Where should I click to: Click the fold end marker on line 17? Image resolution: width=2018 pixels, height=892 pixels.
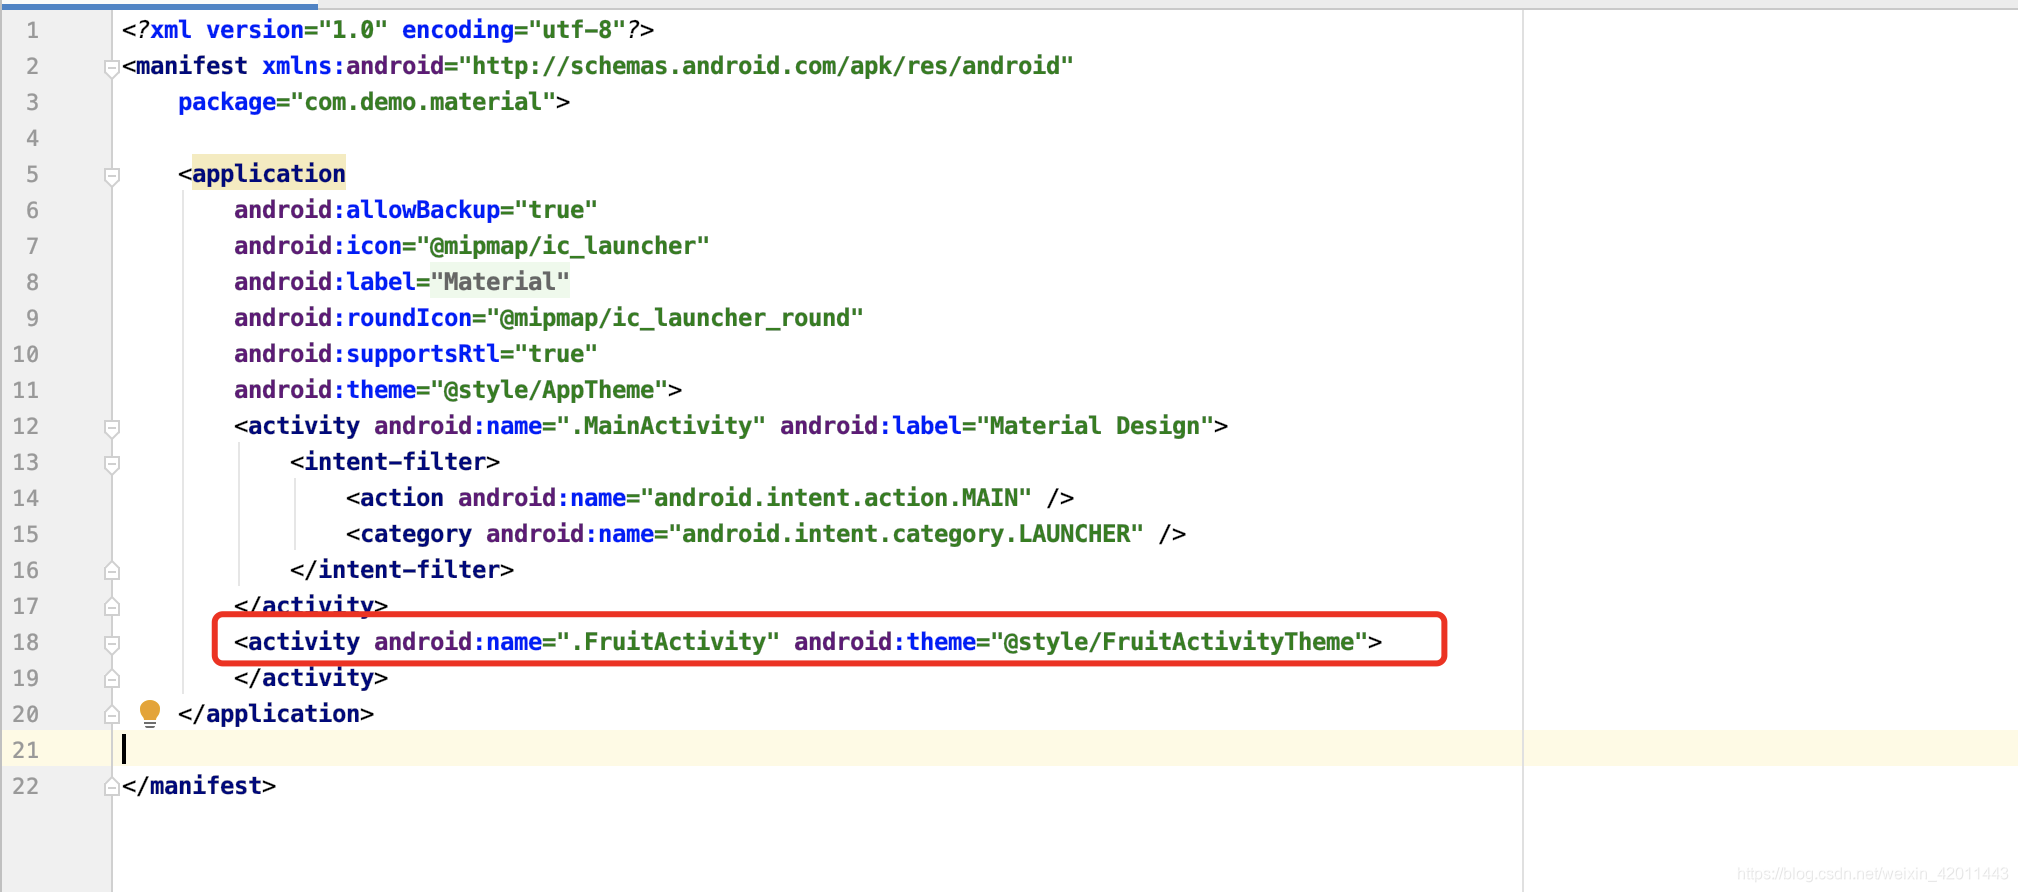click(111, 607)
